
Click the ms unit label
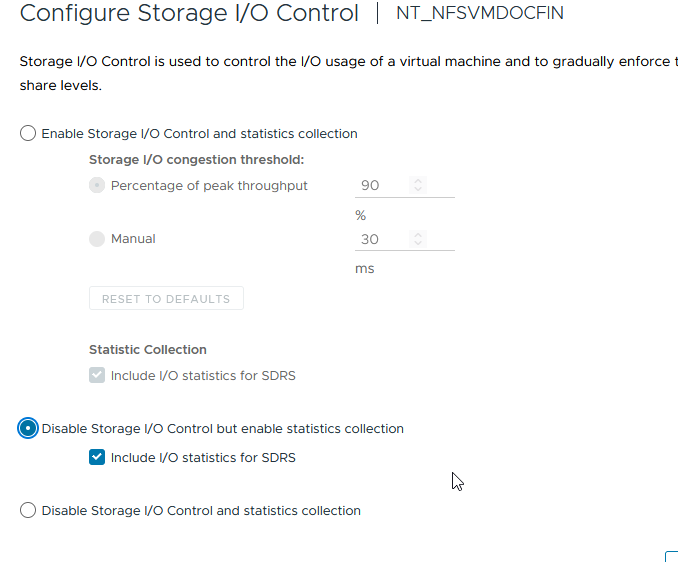click(x=365, y=269)
